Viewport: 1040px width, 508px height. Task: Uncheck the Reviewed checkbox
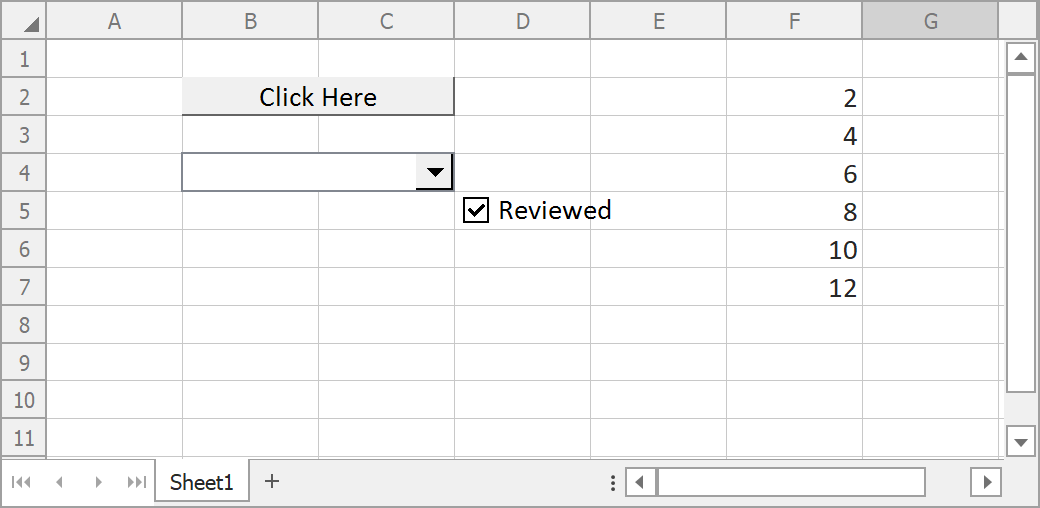coord(476,210)
